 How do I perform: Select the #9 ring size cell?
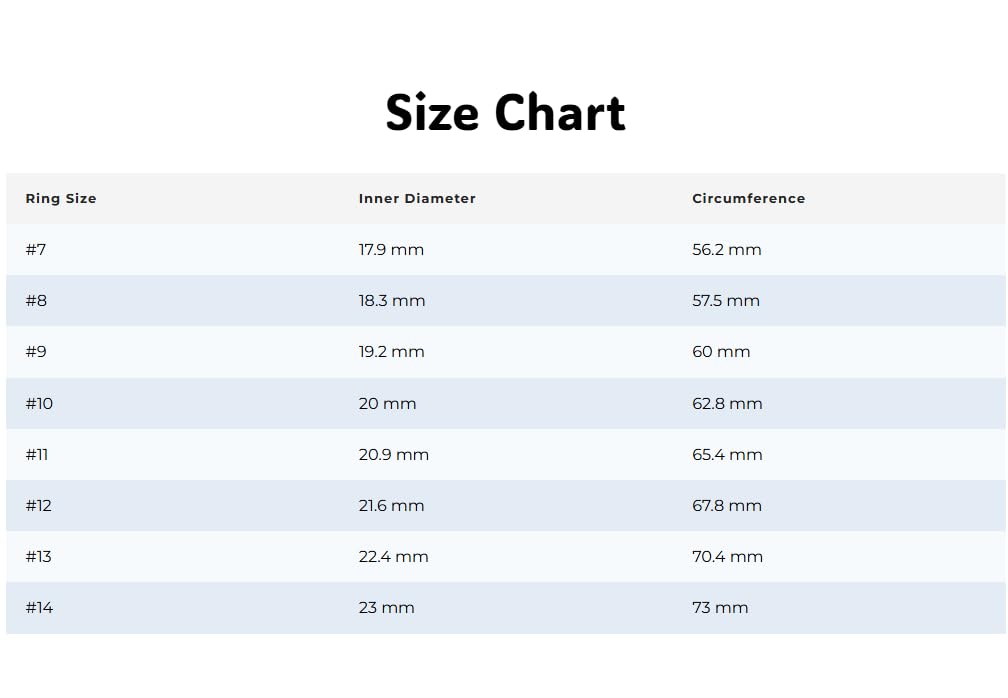(36, 352)
